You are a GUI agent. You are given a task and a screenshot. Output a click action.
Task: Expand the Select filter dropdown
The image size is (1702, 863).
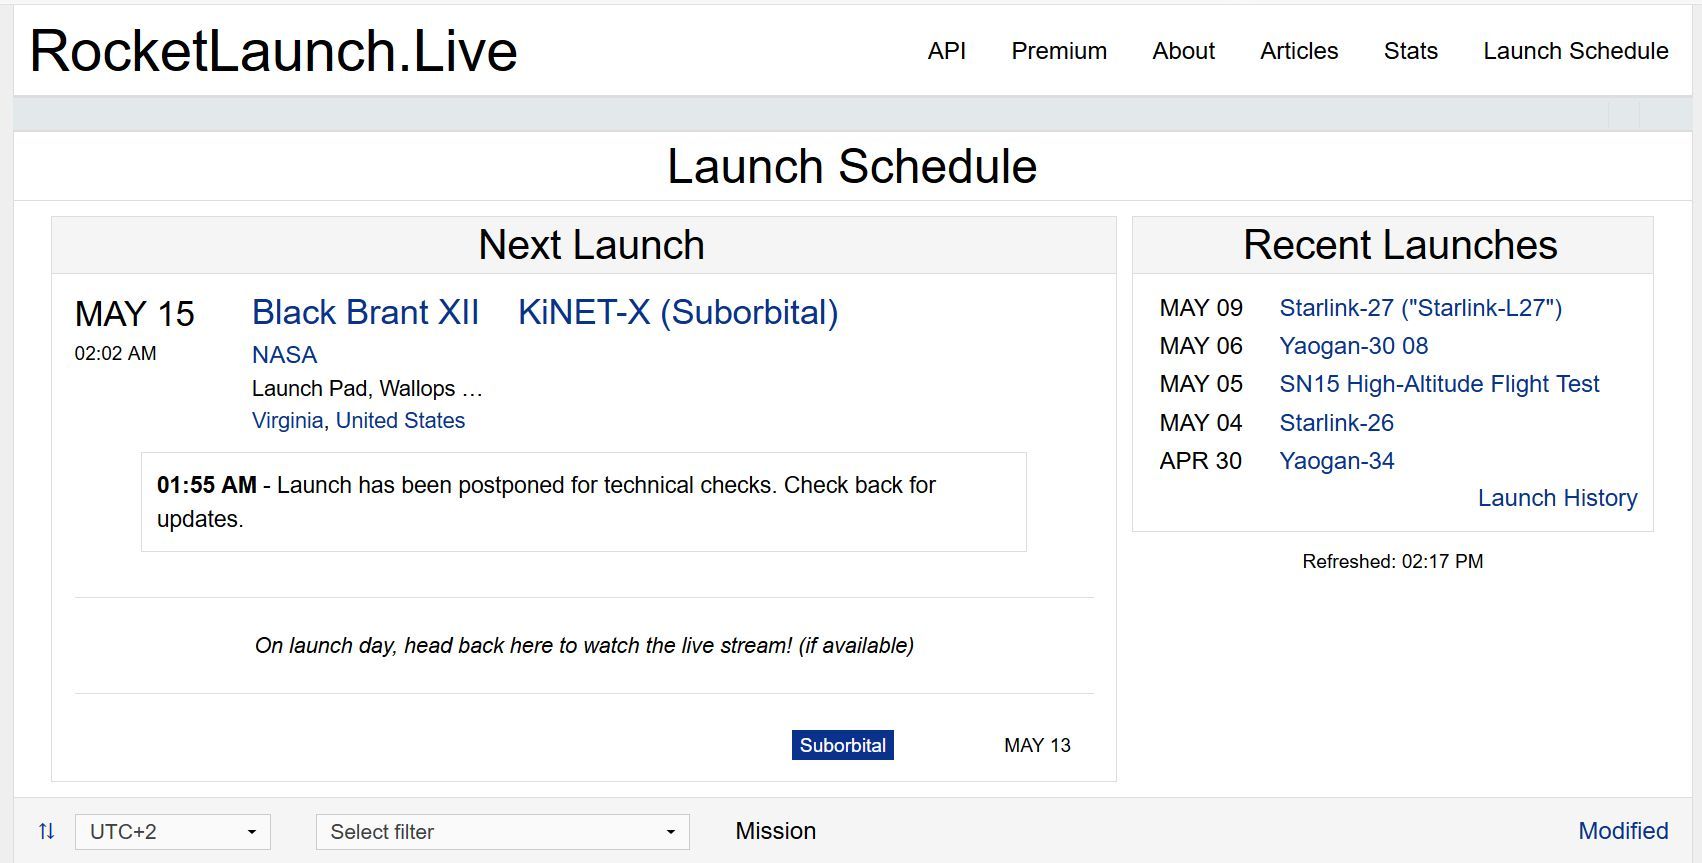click(502, 832)
